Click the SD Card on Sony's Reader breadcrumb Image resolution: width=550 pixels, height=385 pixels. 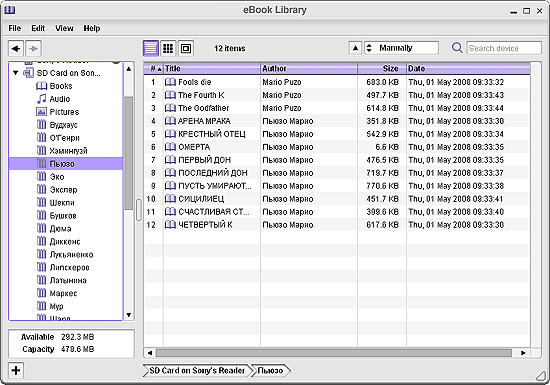(x=197, y=370)
